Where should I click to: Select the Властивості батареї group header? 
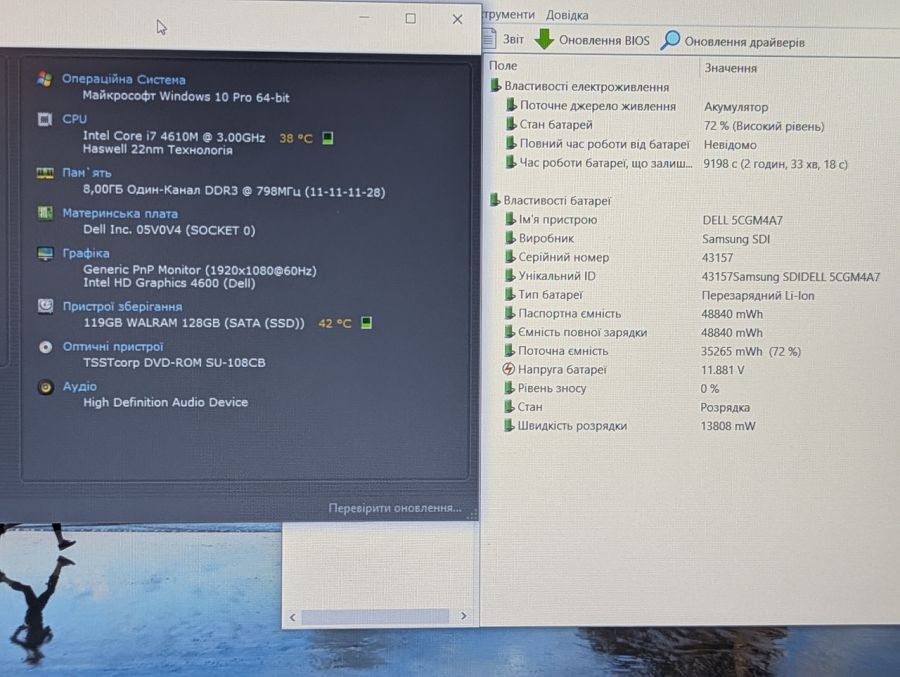pyautogui.click(x=557, y=200)
